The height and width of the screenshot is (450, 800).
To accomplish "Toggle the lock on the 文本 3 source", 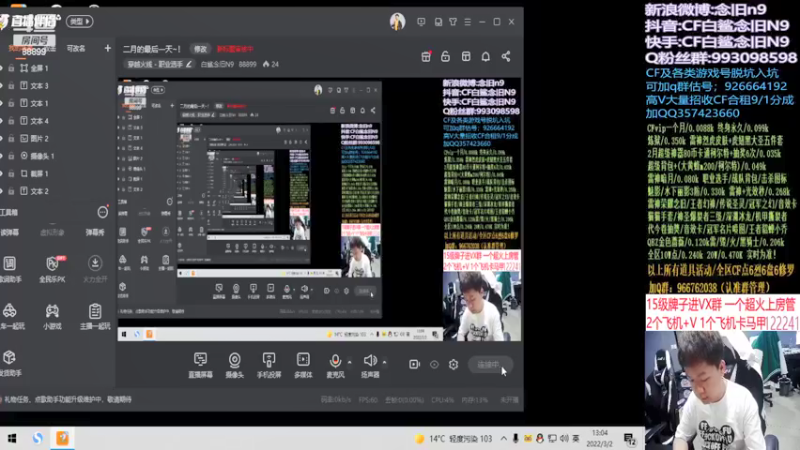I will tap(11, 86).
